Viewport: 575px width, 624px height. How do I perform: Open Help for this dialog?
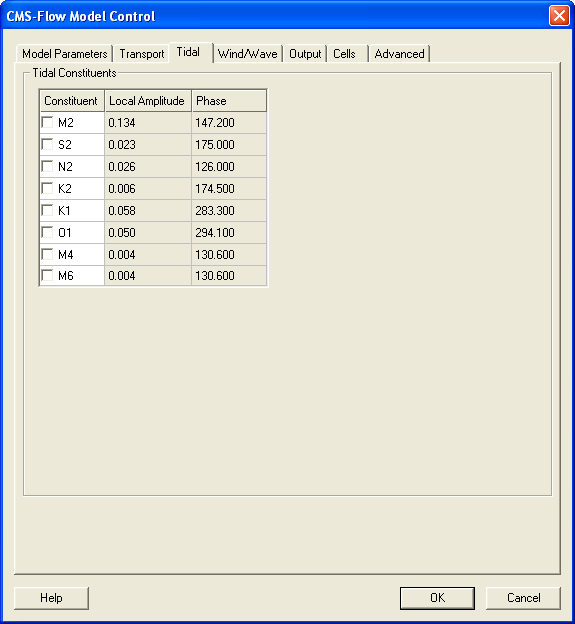coord(51,598)
